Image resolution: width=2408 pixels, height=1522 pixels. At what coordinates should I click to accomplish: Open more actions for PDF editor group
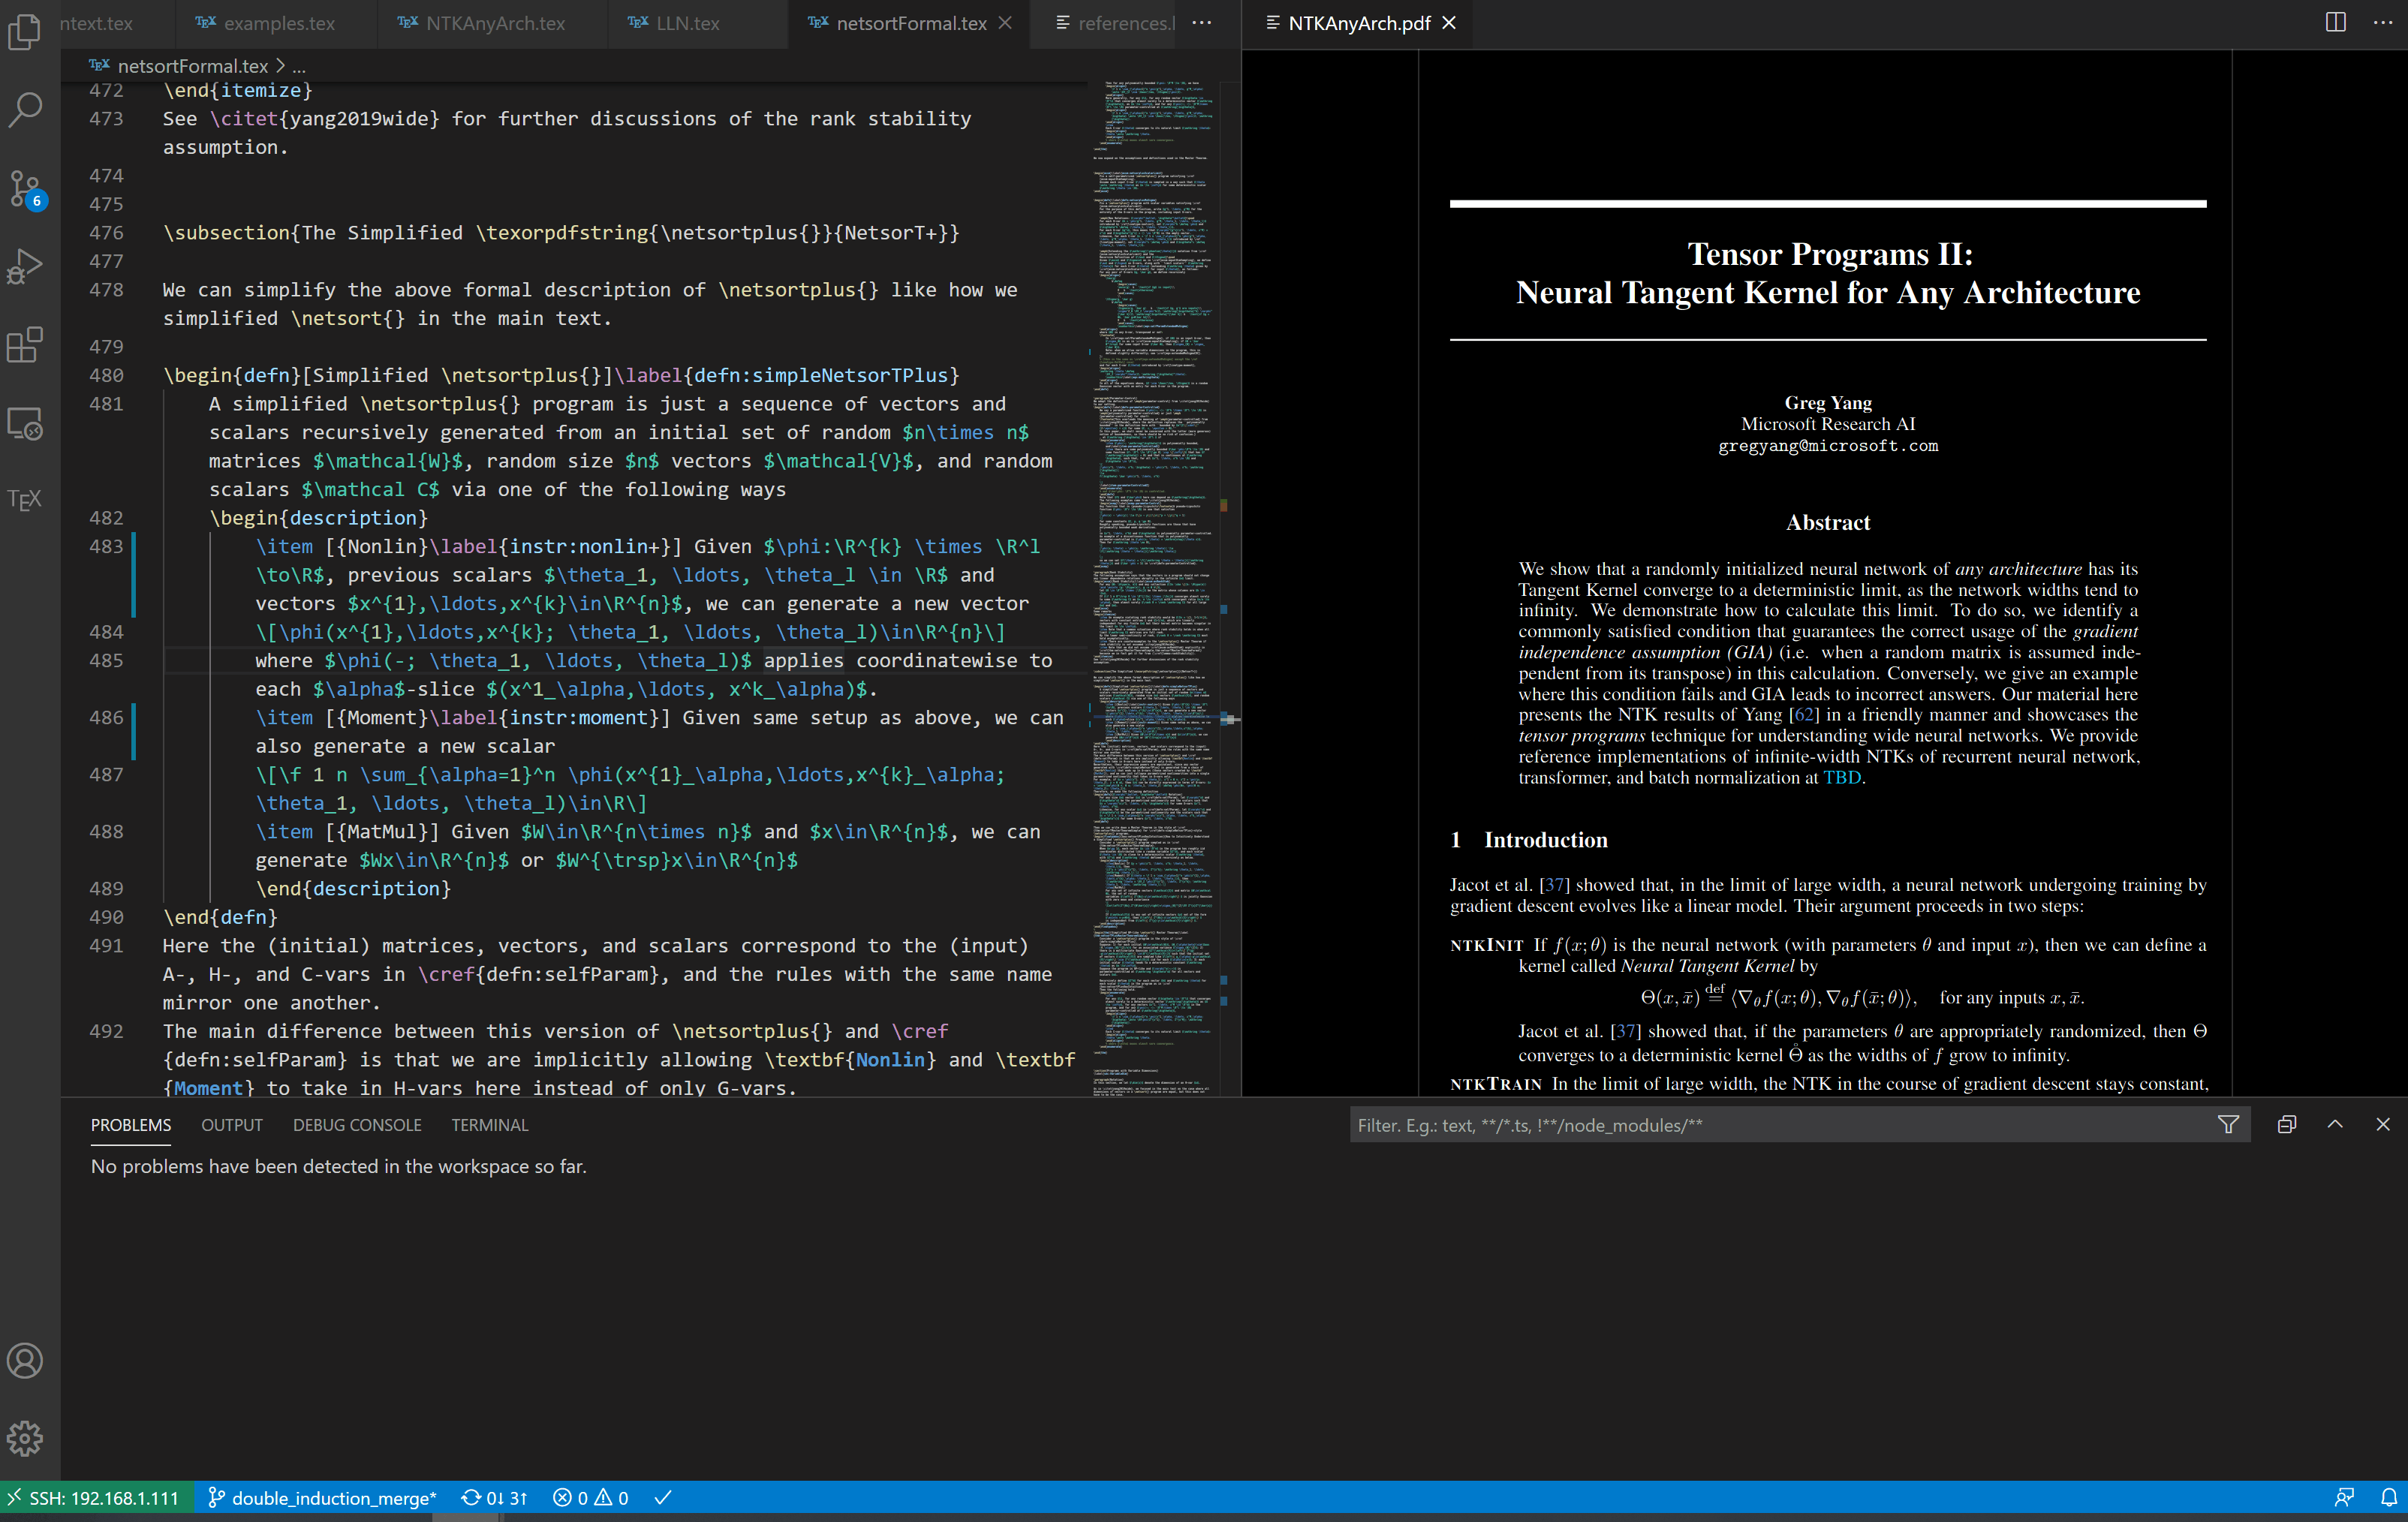[2383, 23]
